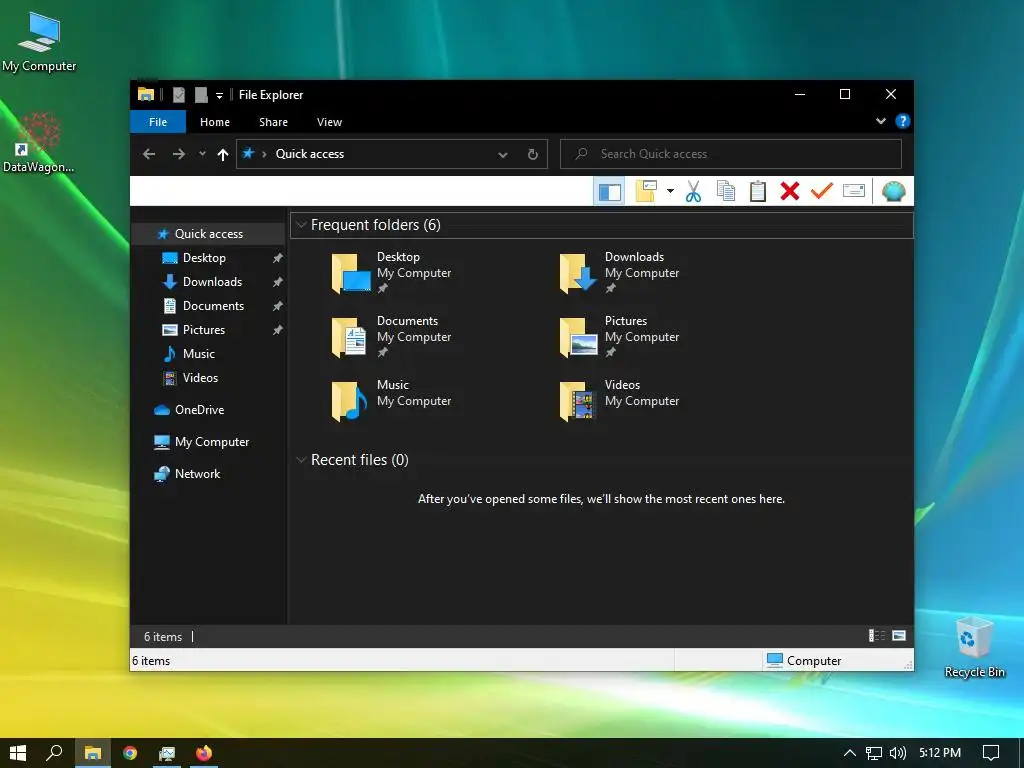Click the Rename toolbar icon
This screenshot has height=768, width=1024.
[x=854, y=191]
